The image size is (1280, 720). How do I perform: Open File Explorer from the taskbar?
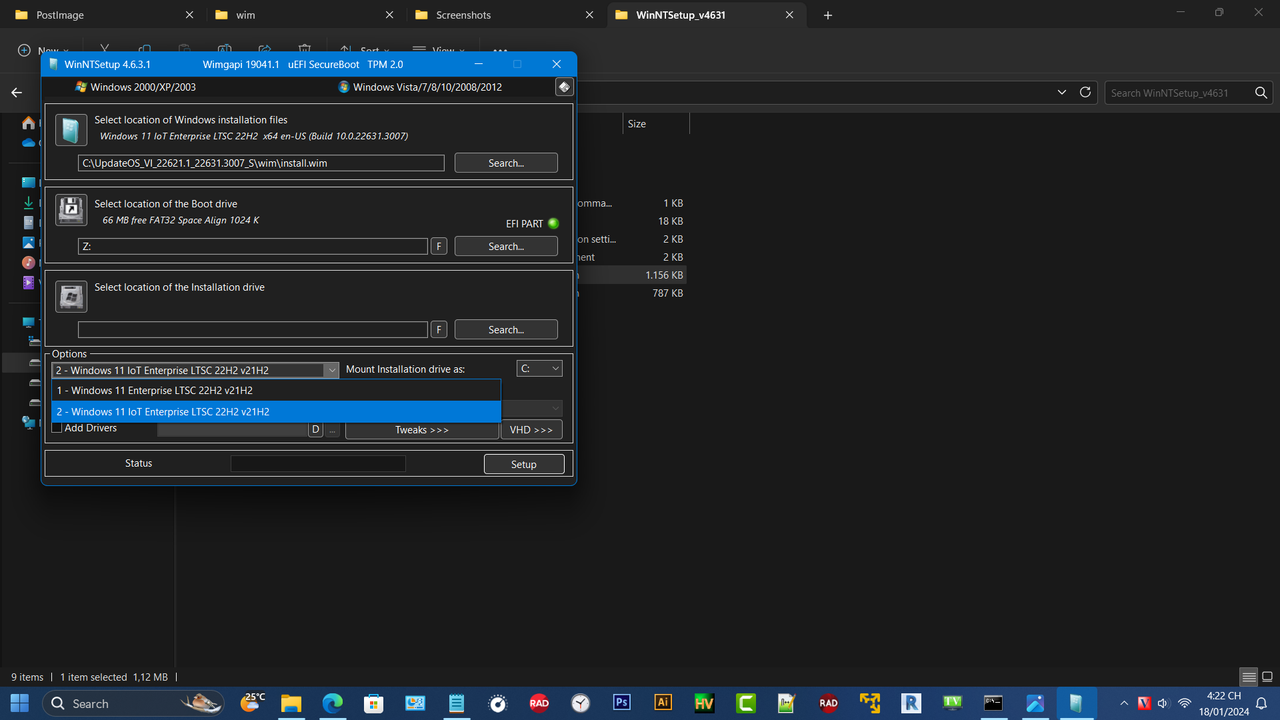coord(291,703)
